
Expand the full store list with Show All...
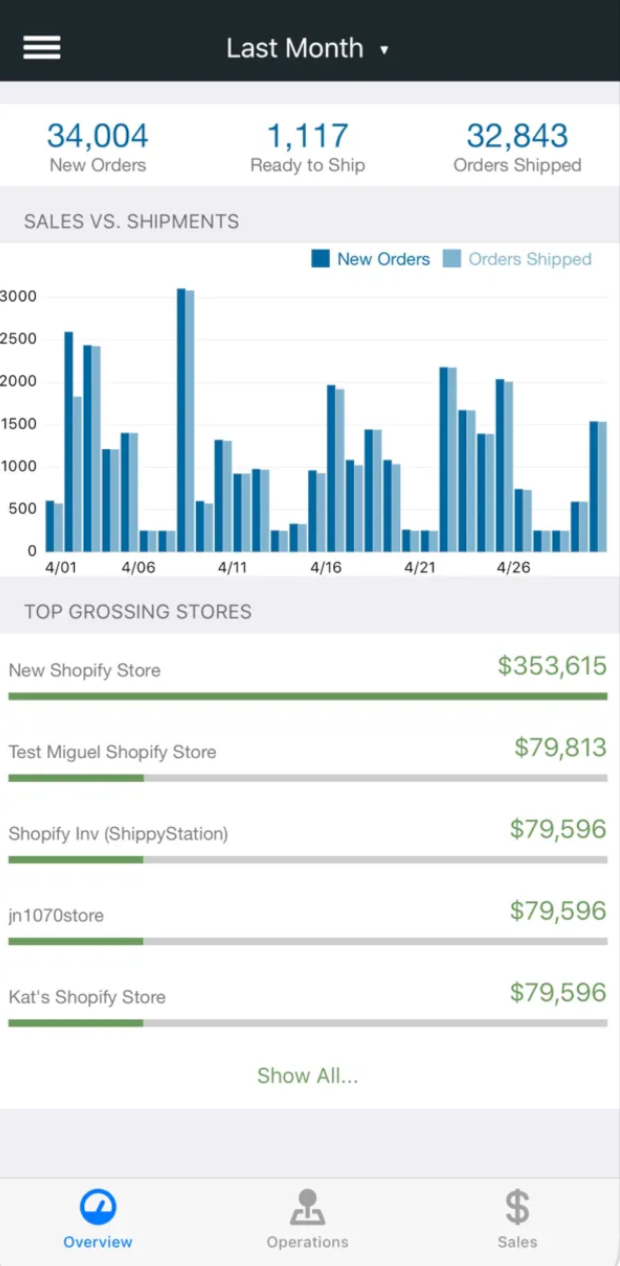[307, 1075]
